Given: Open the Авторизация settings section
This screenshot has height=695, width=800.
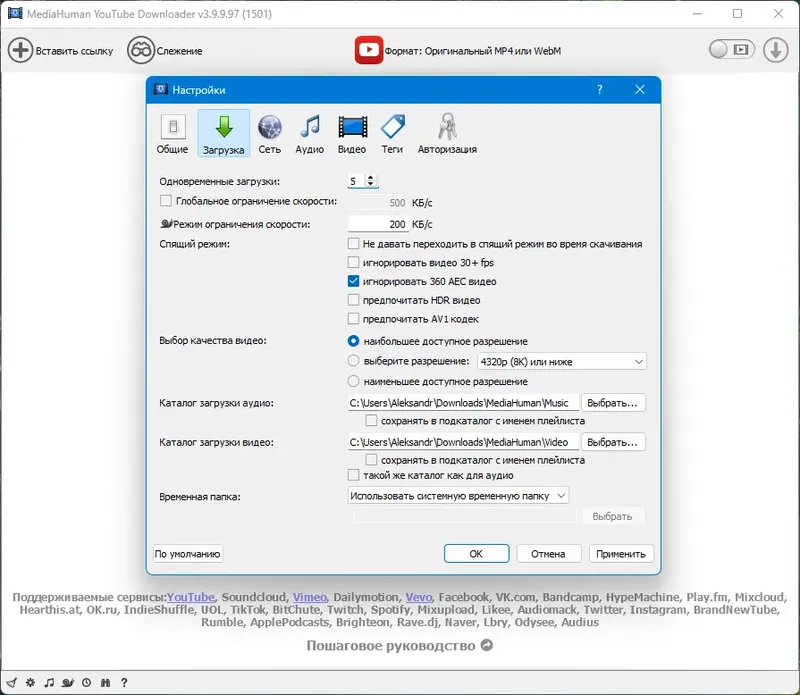Looking at the screenshot, I should point(446,130).
